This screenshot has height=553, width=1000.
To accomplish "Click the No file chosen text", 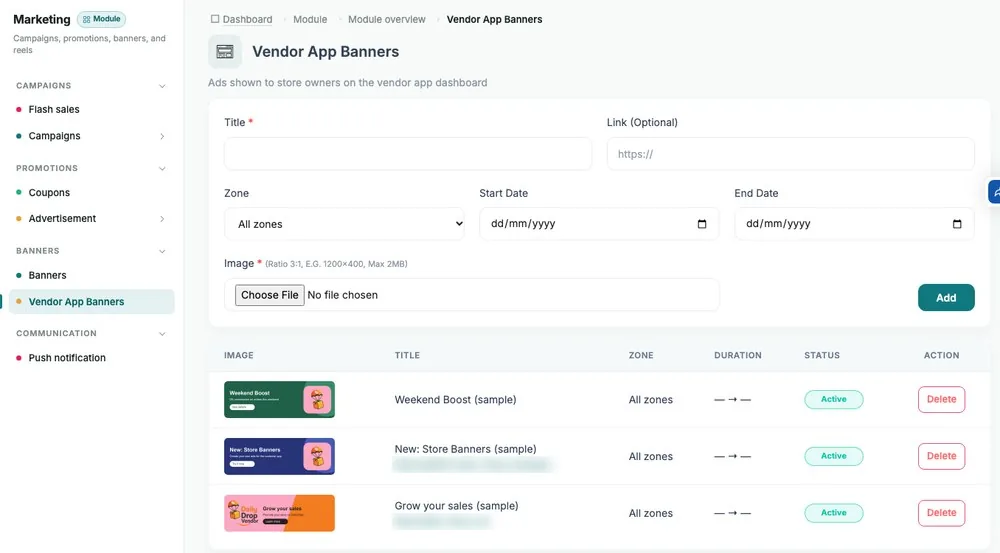I will click(x=342, y=295).
